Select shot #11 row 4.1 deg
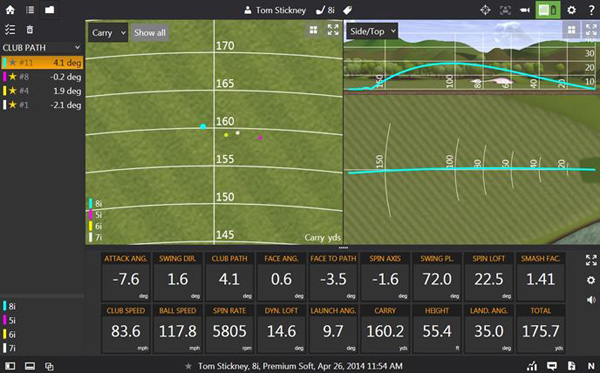 pos(42,62)
